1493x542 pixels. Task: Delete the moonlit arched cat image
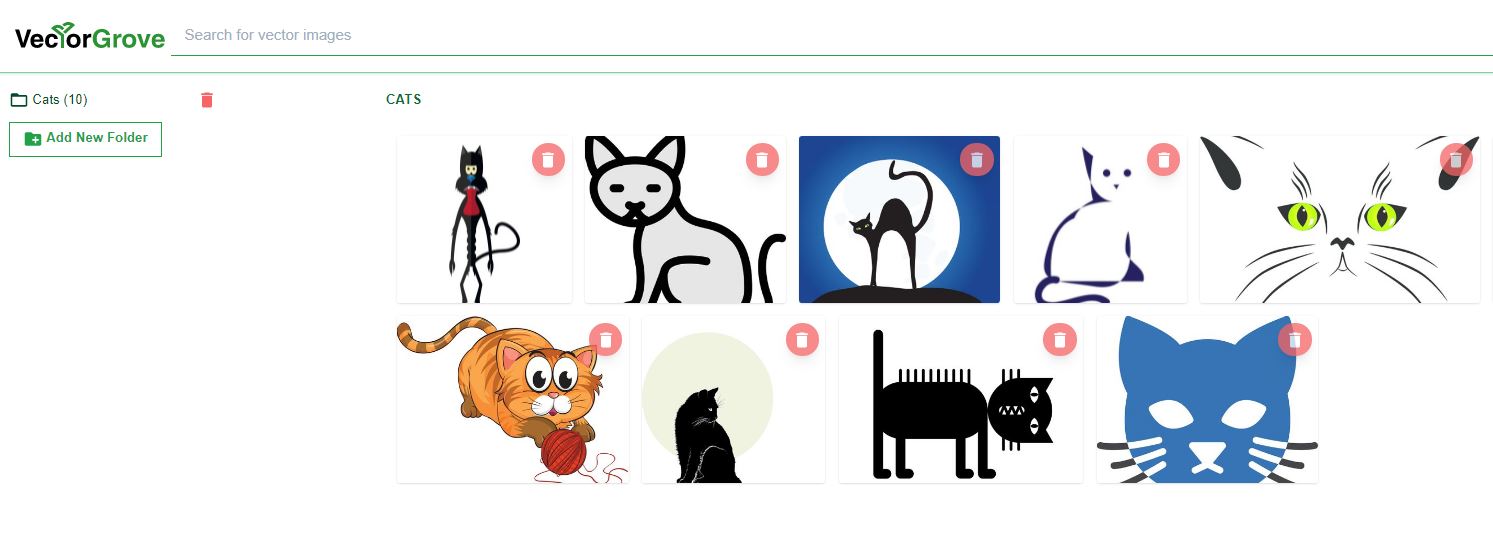[977, 160]
